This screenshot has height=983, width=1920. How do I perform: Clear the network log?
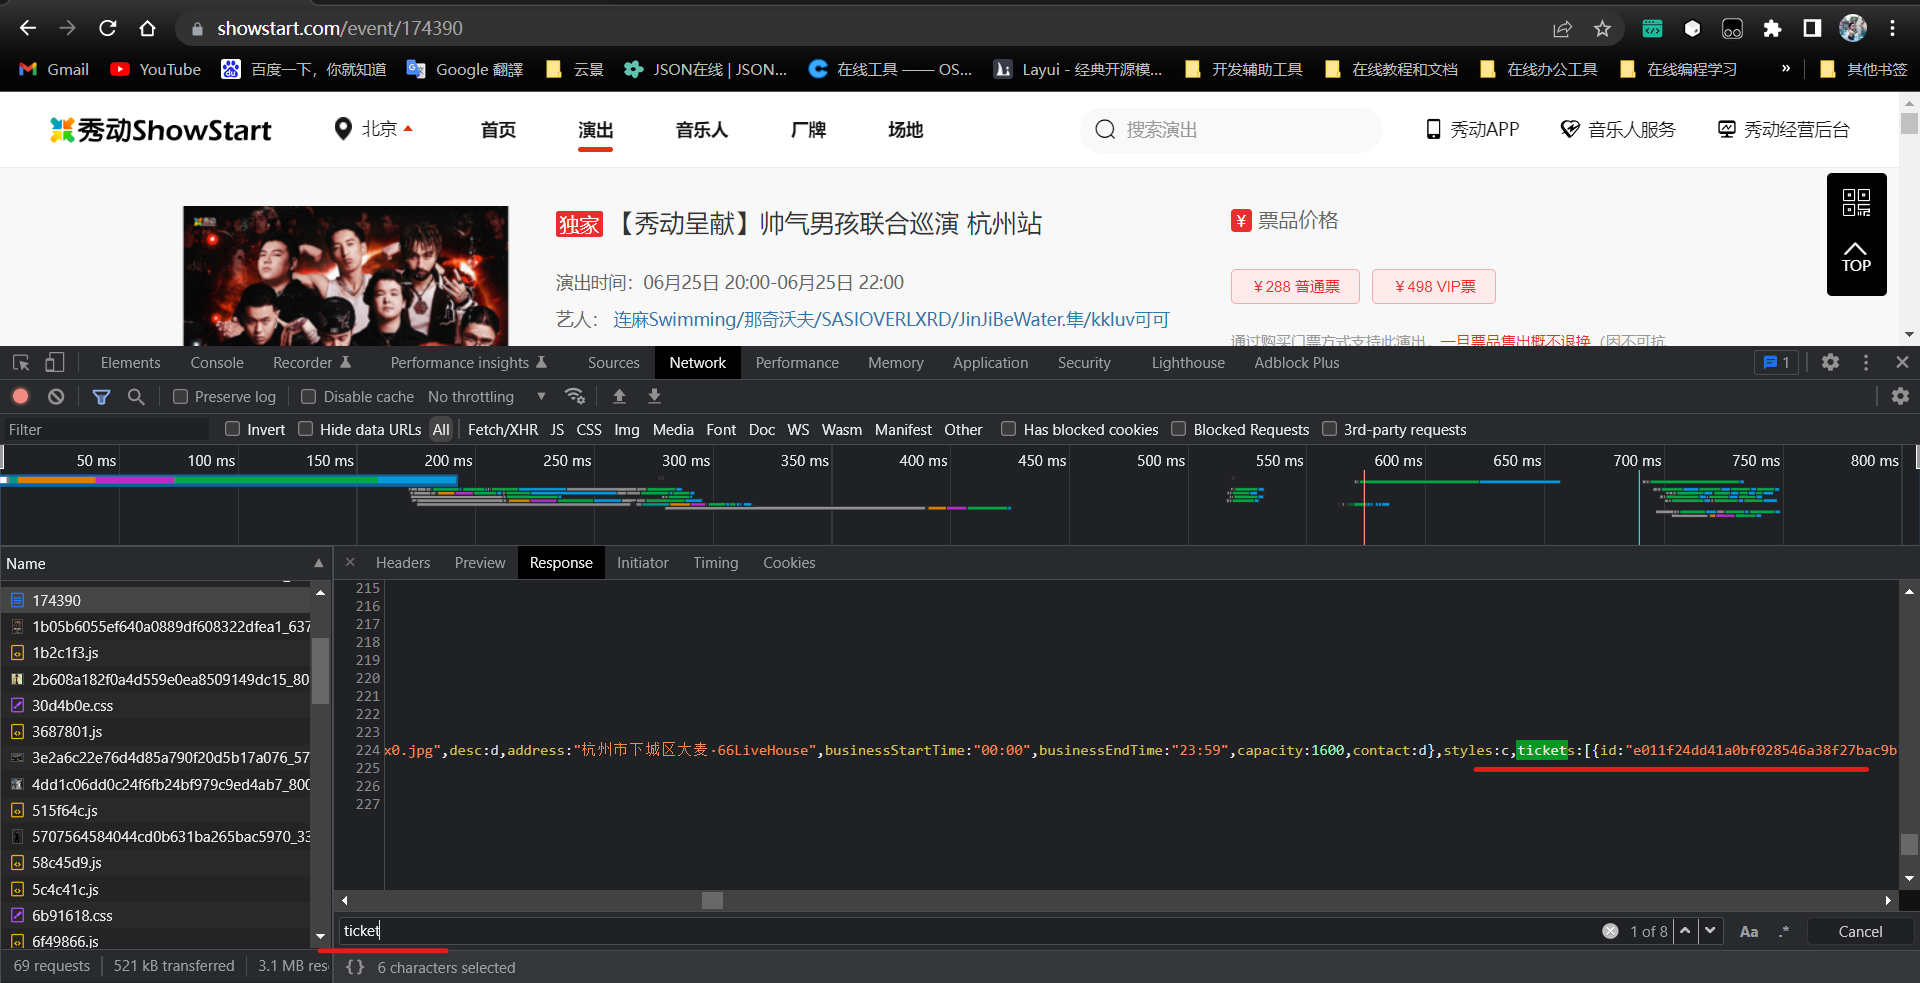pos(56,396)
